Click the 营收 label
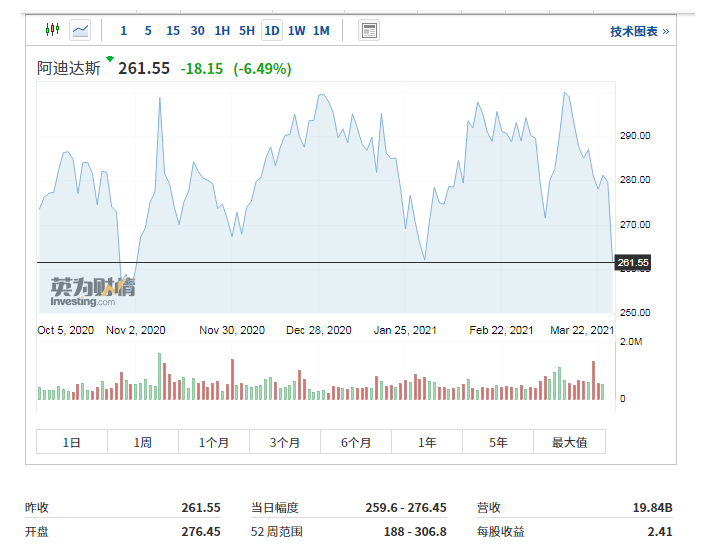This screenshot has height=555, width=723. pyautogui.click(x=489, y=508)
